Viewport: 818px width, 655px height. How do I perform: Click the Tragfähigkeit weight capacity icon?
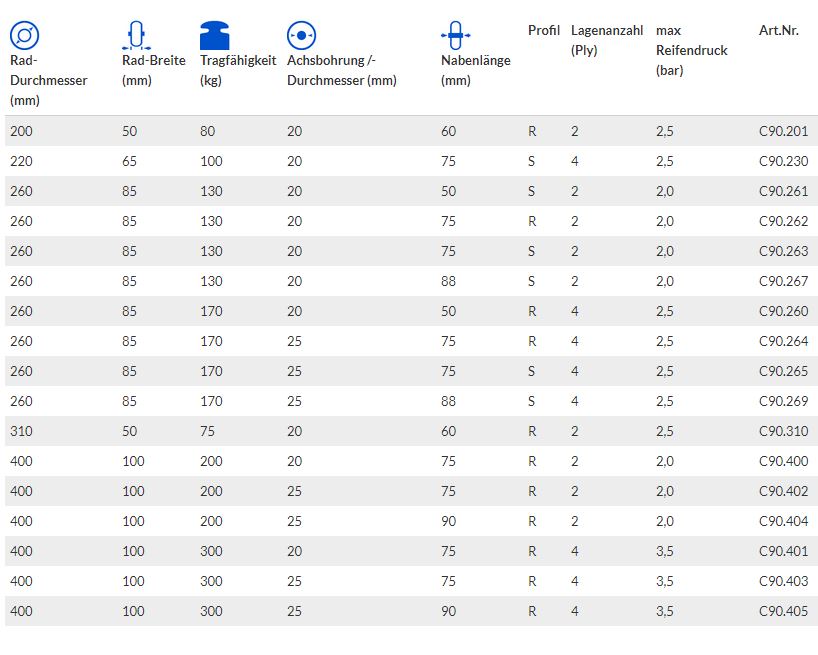pyautogui.click(x=214, y=35)
